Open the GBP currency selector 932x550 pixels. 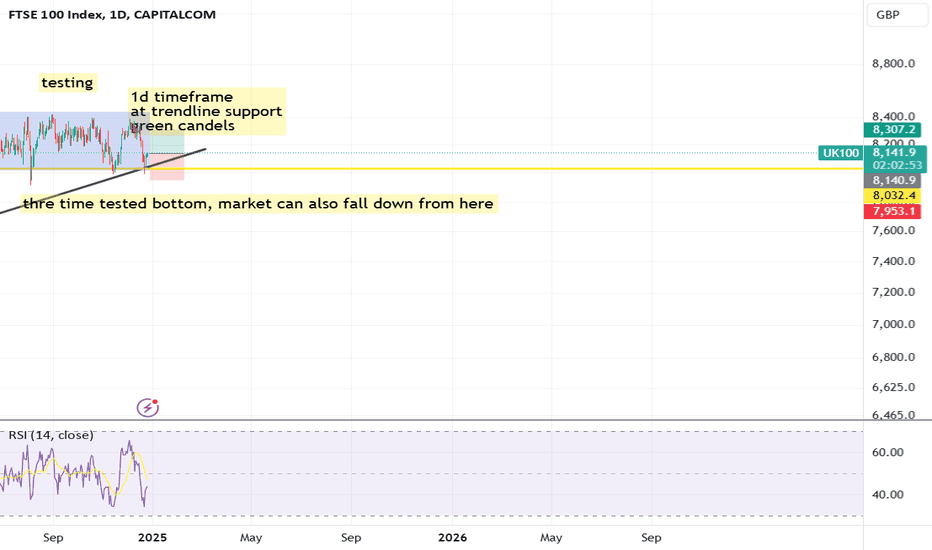(896, 15)
